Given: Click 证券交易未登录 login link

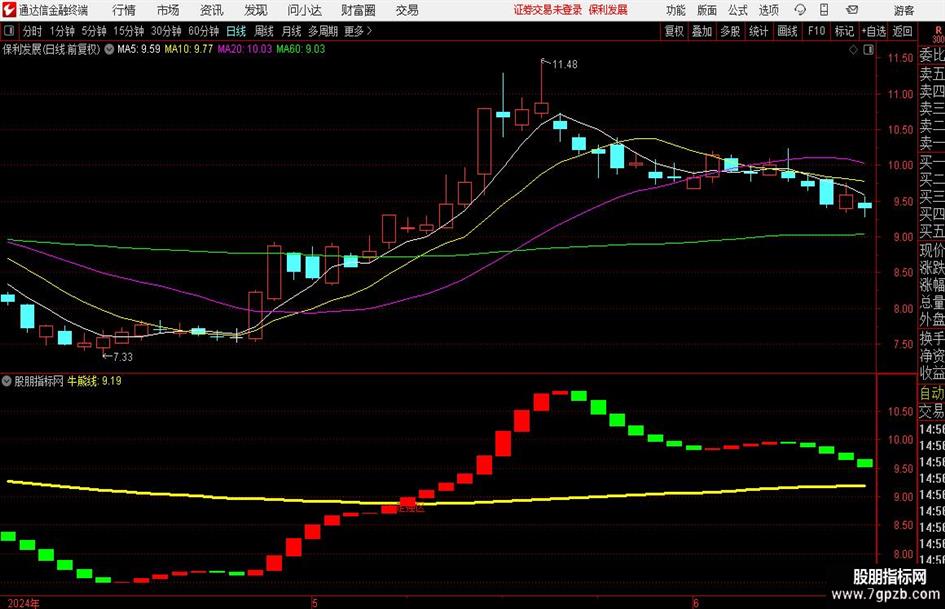Looking at the screenshot, I should point(548,10).
